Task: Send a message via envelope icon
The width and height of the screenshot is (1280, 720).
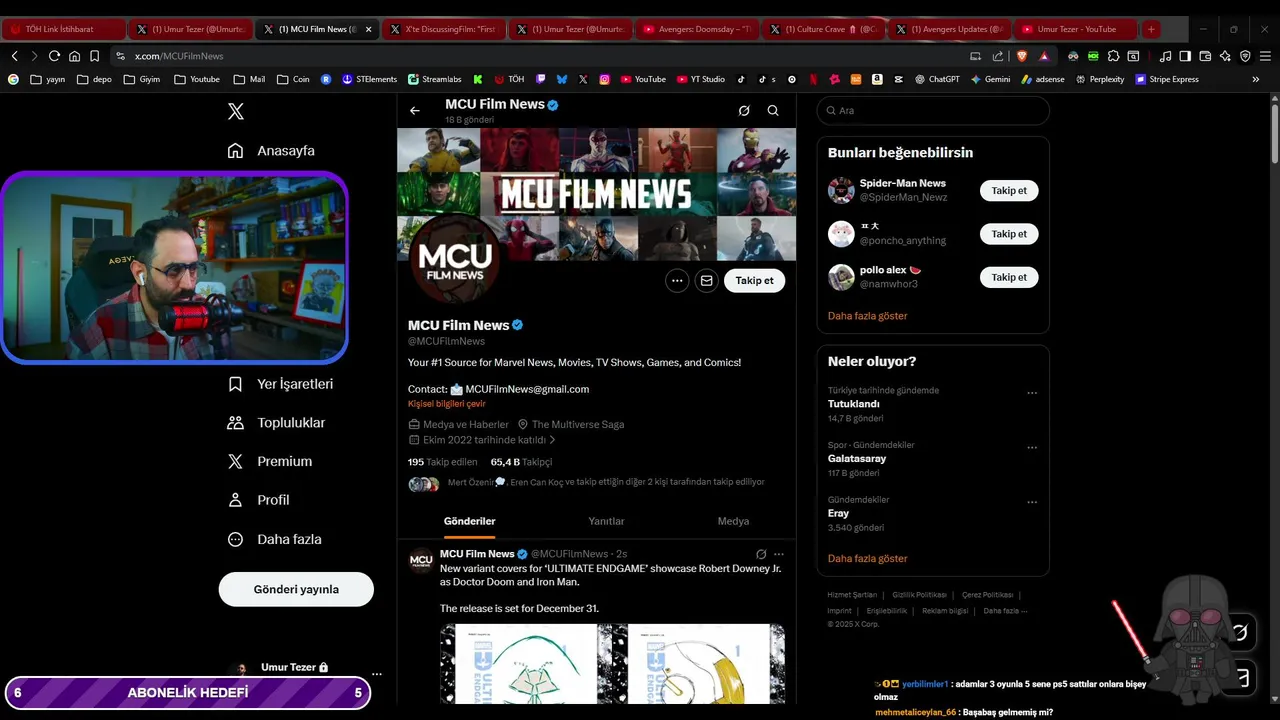Action: pyautogui.click(x=706, y=281)
